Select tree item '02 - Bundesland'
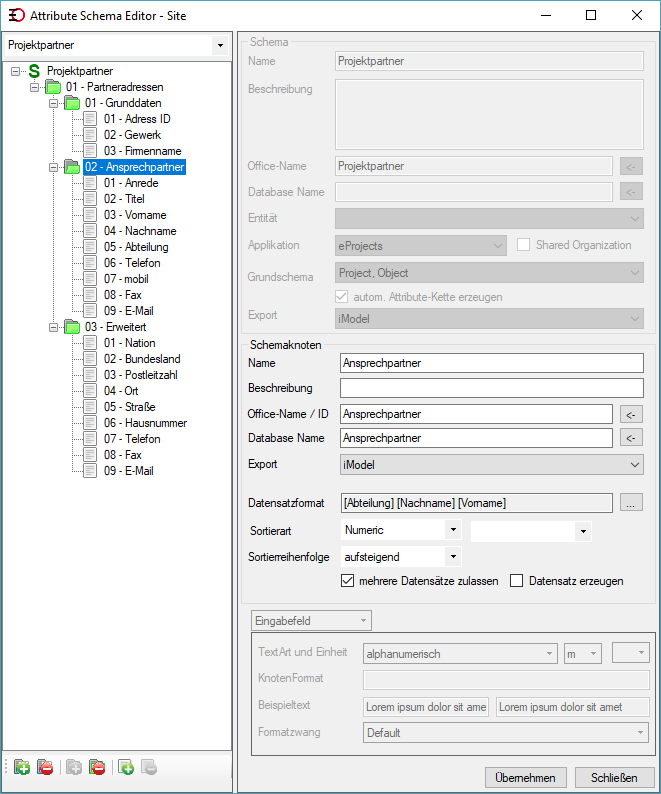The height and width of the screenshot is (794, 661). tap(142, 359)
